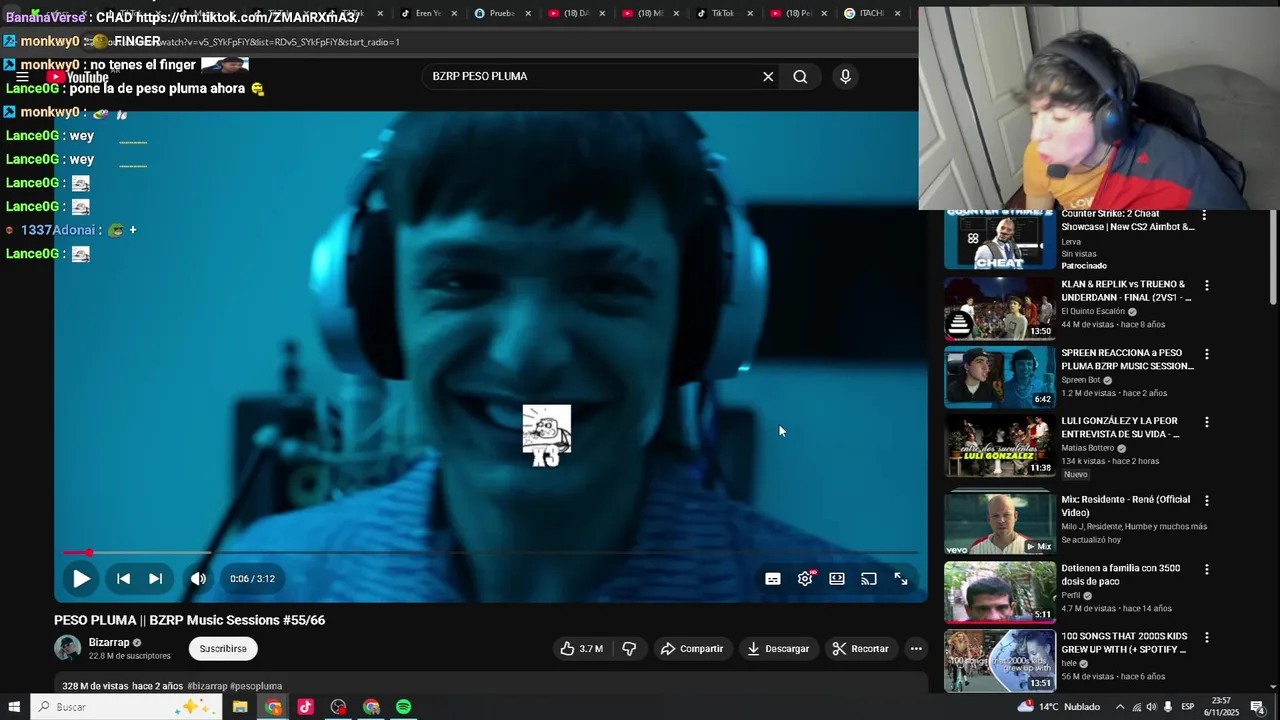Play the paused YouTube video
The image size is (1280, 720).
(81, 578)
